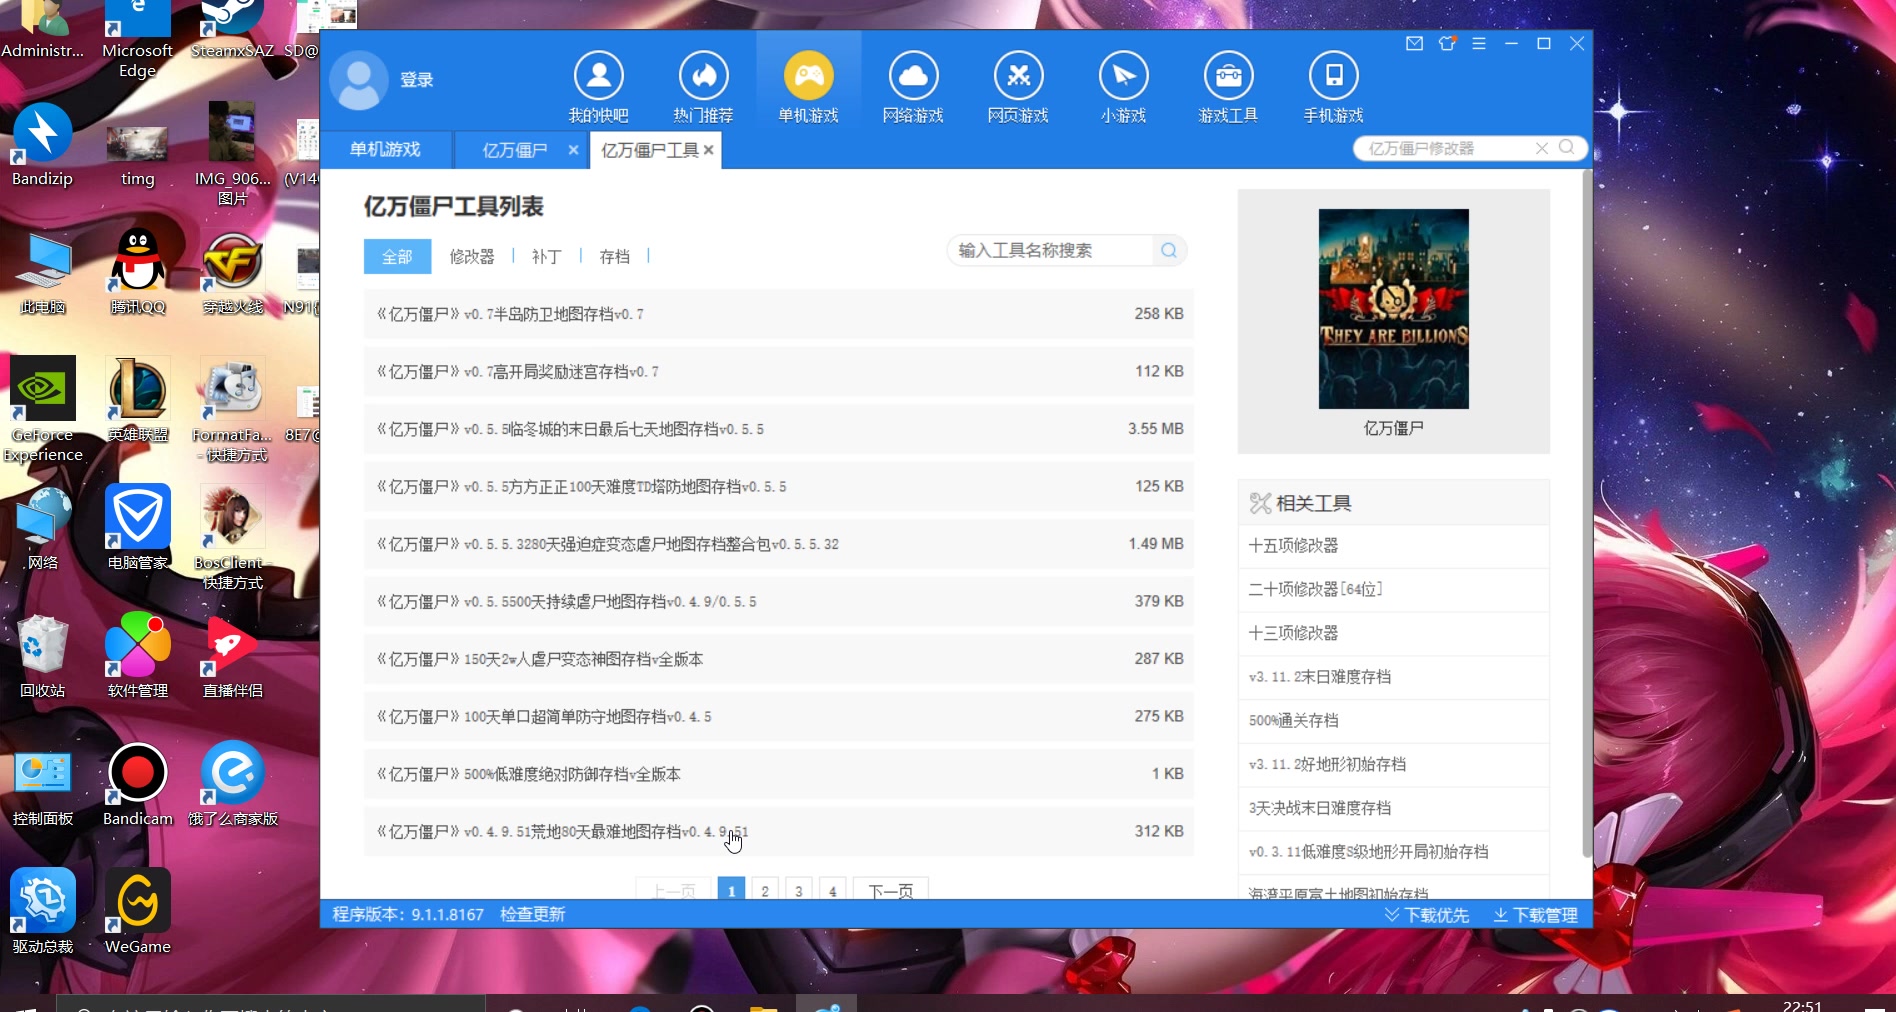Select the 存档 filter
The height and width of the screenshot is (1012, 1896).
pos(614,257)
